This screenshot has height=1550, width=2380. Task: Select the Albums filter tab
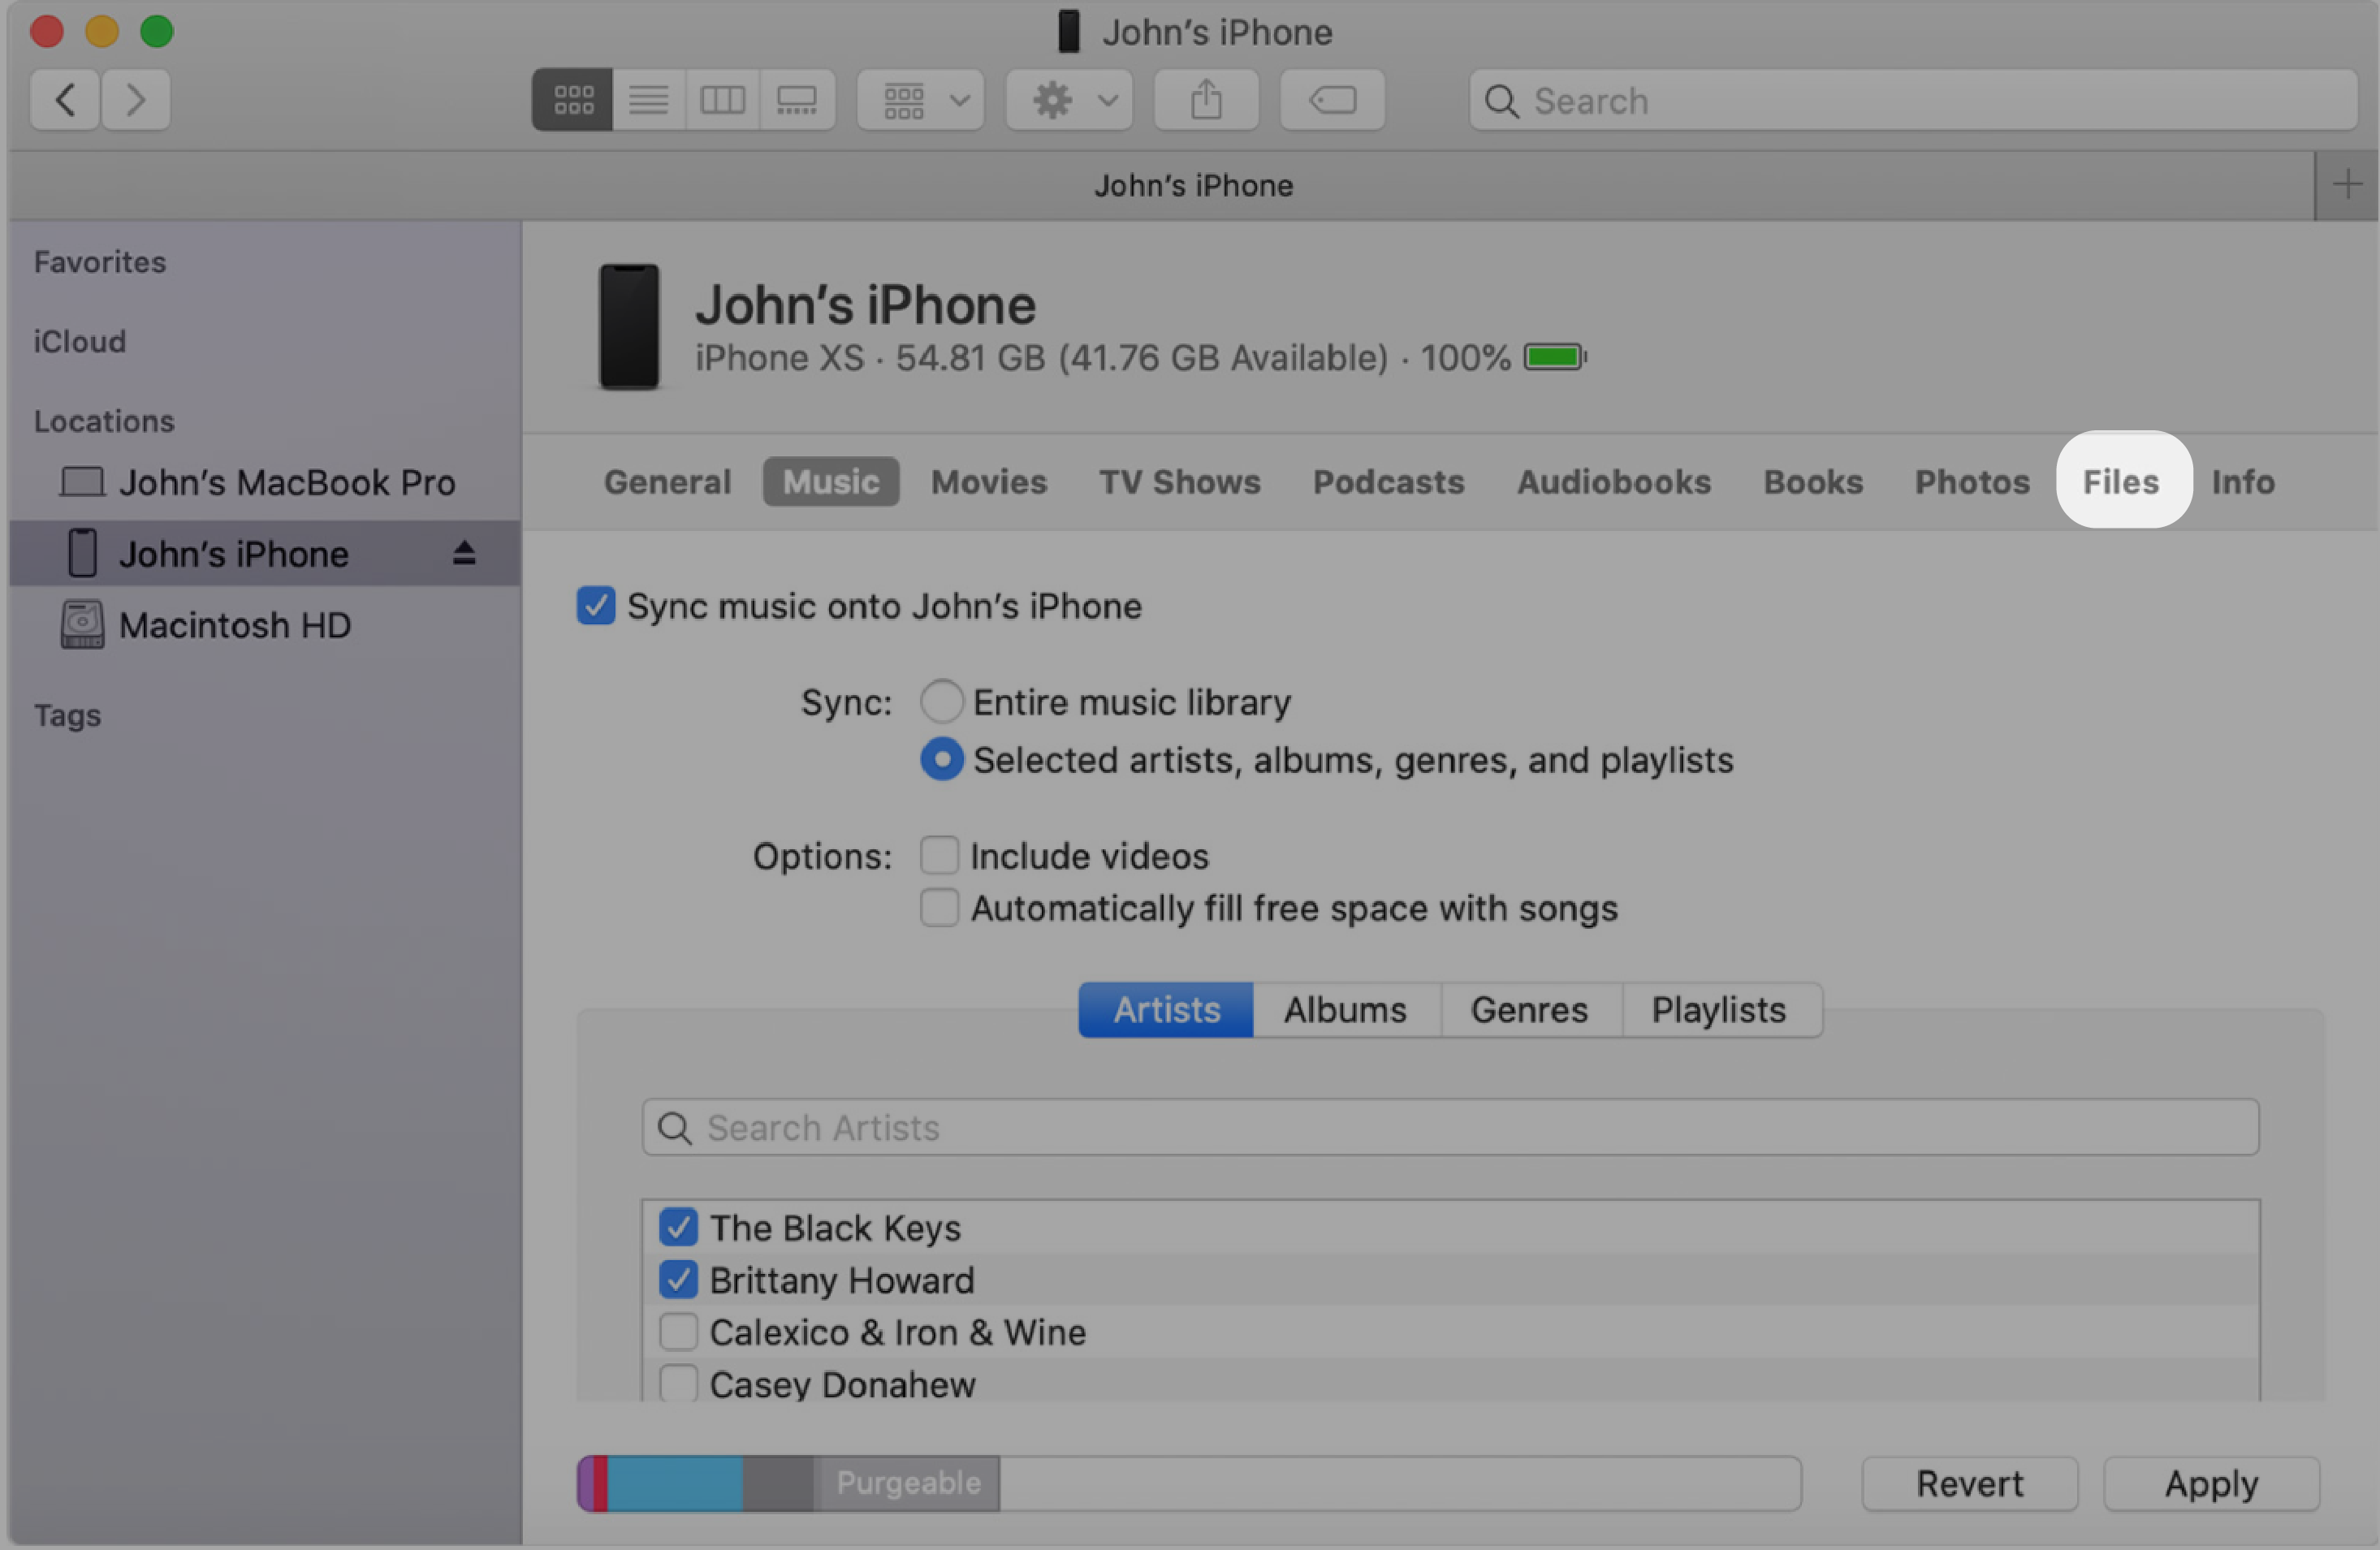point(1345,1009)
